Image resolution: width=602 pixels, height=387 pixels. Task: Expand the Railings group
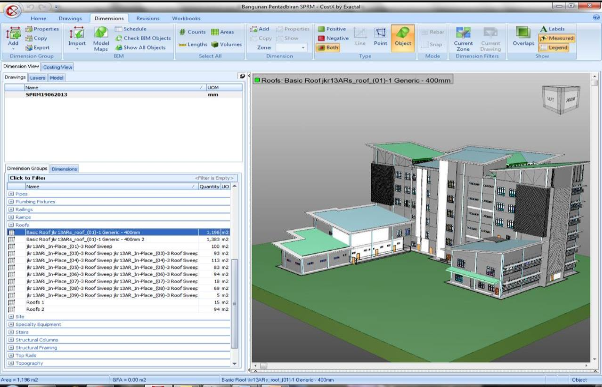click(11, 210)
